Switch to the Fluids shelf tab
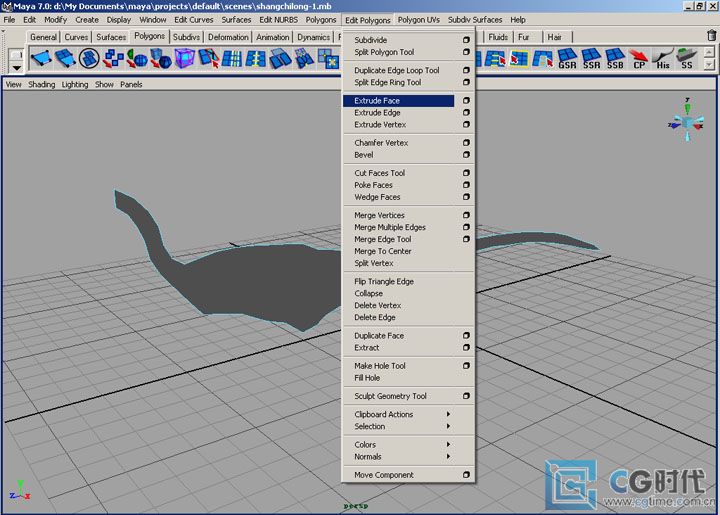 (x=498, y=37)
